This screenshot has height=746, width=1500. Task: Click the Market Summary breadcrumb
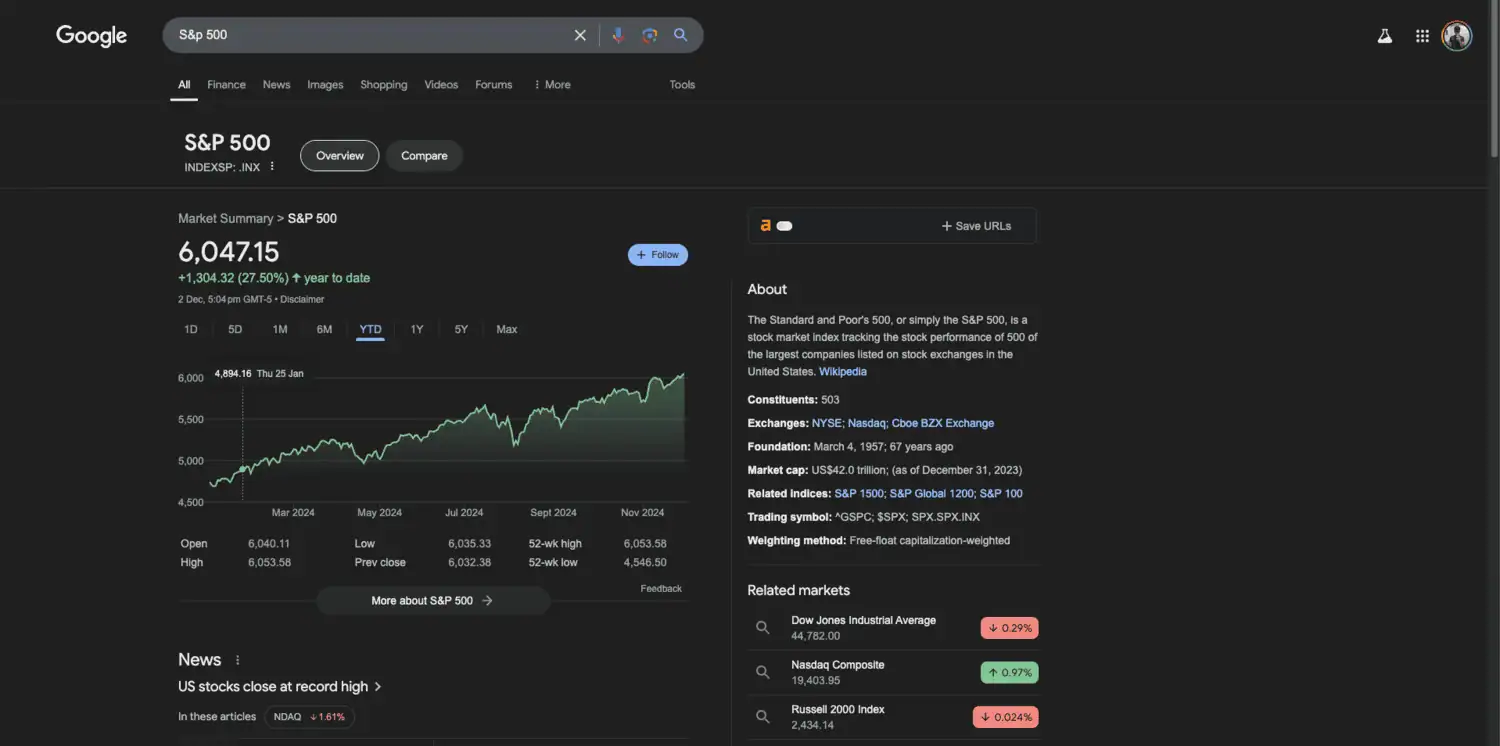pos(225,219)
